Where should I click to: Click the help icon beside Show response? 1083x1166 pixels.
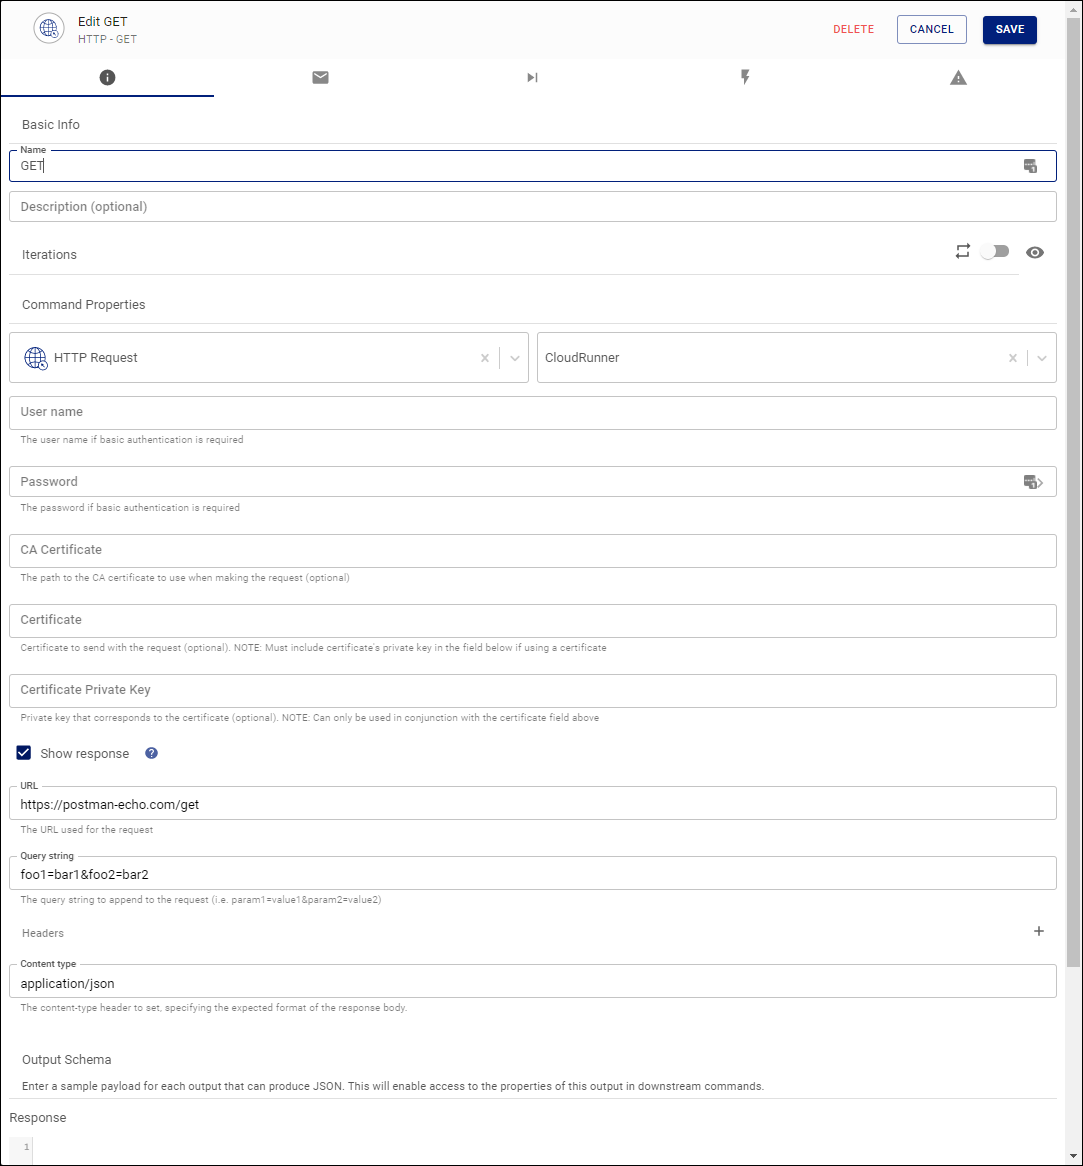tap(151, 752)
